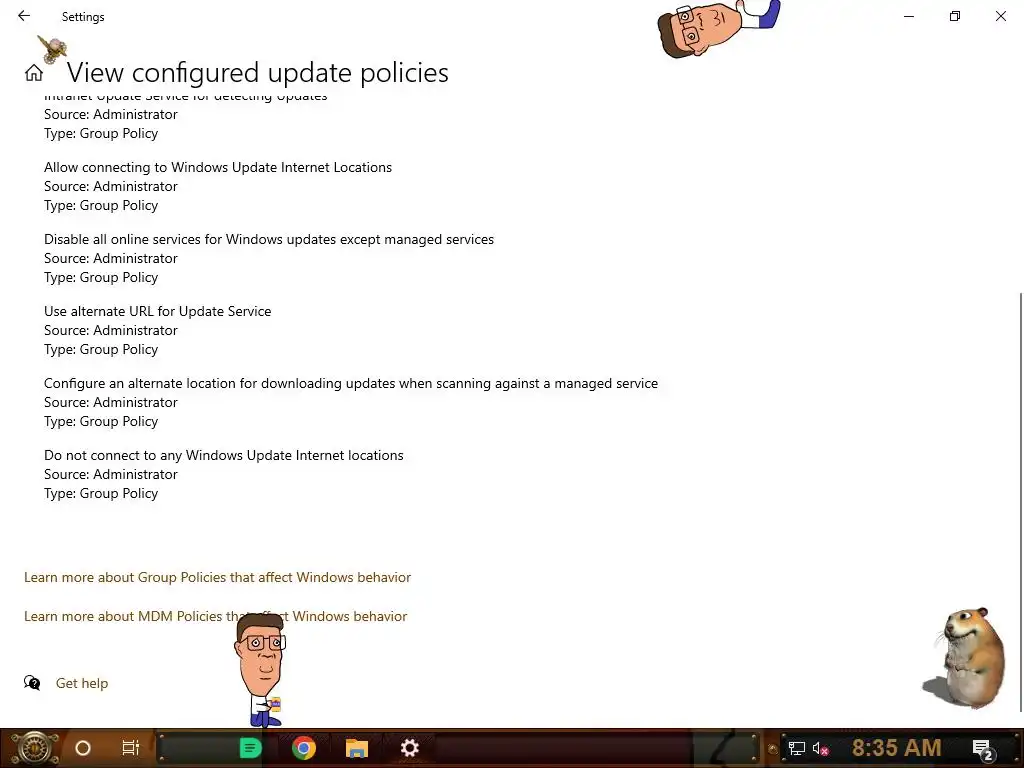Open File Explorer from the taskbar
This screenshot has height=768, width=1024.
[357, 748]
